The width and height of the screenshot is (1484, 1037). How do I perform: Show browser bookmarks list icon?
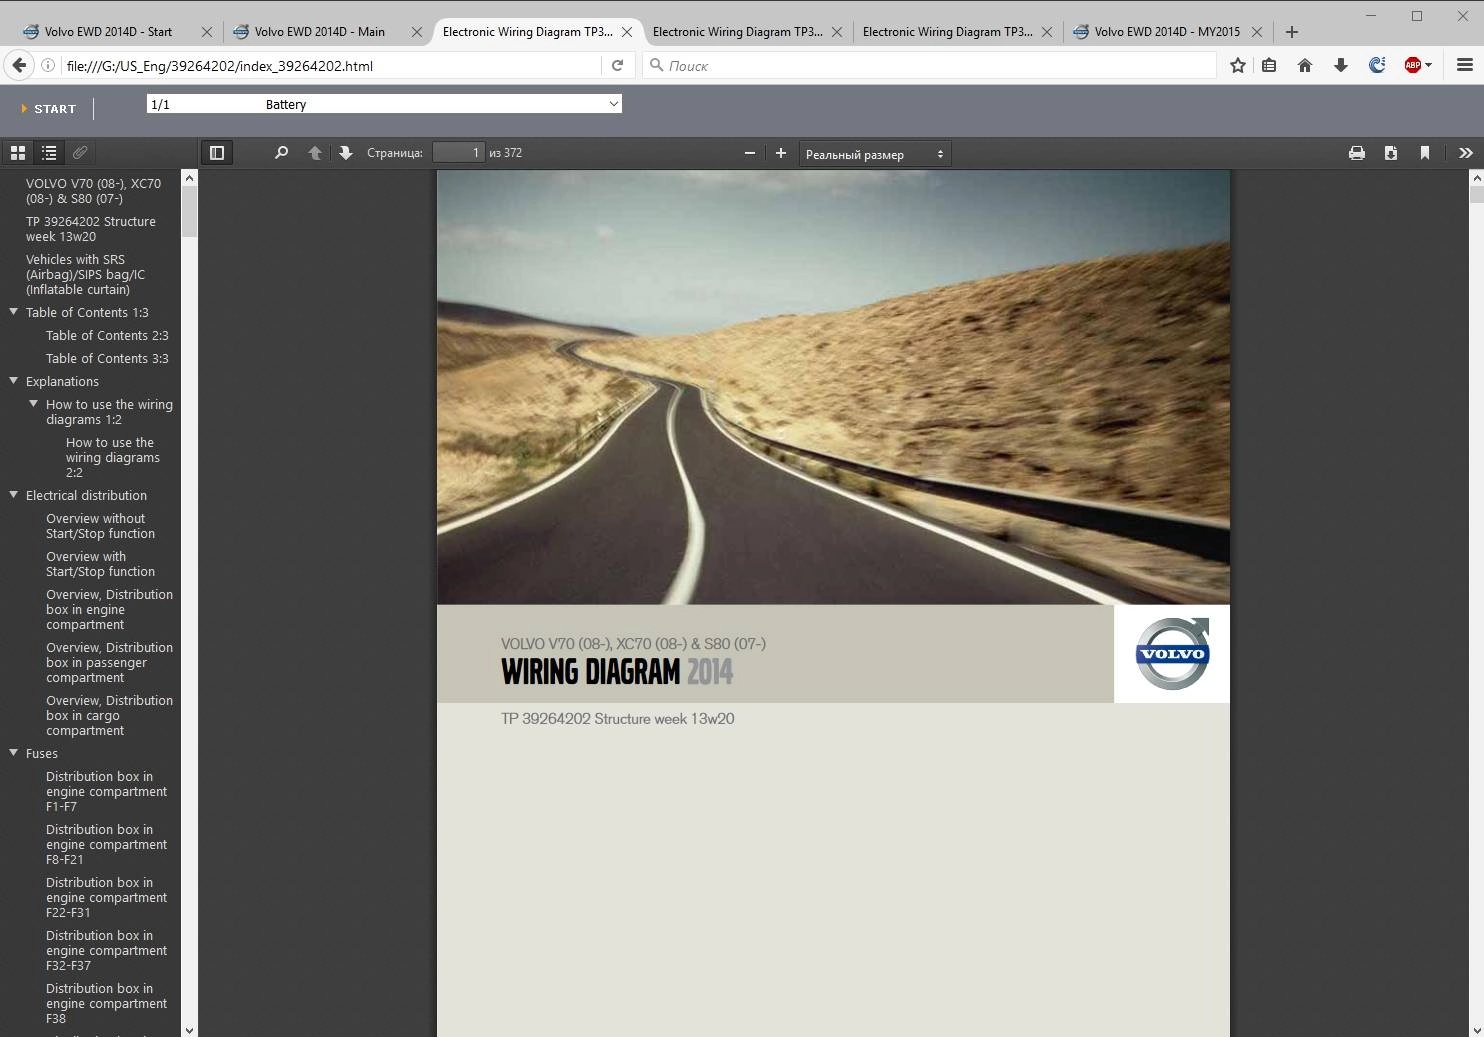[1269, 65]
